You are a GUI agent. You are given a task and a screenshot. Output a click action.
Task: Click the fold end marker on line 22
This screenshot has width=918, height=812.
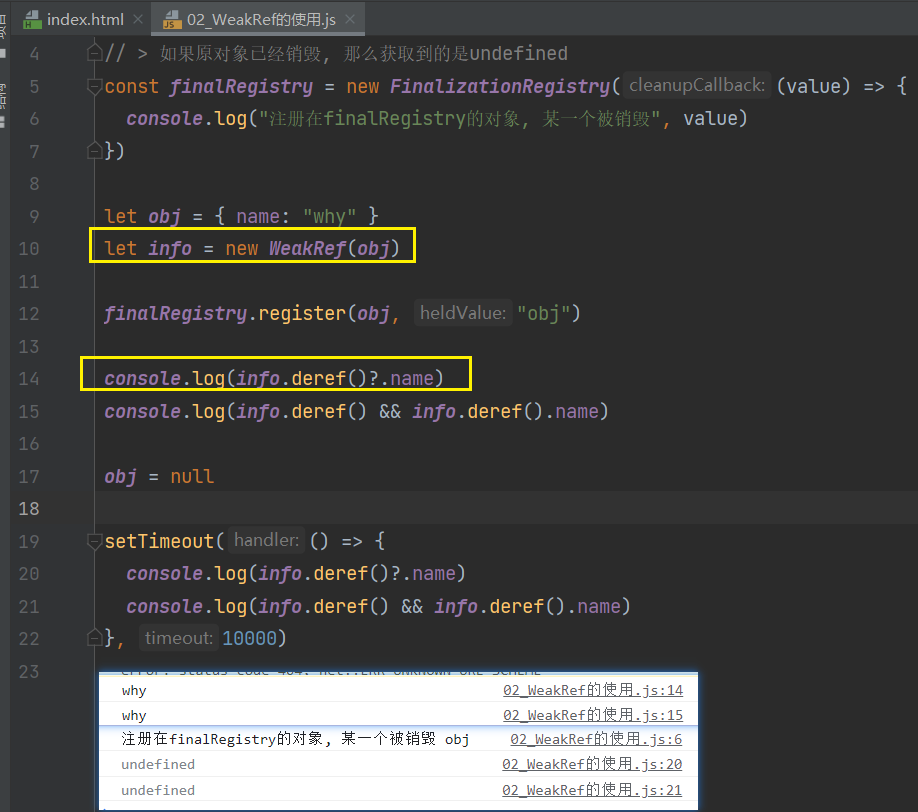click(94, 638)
